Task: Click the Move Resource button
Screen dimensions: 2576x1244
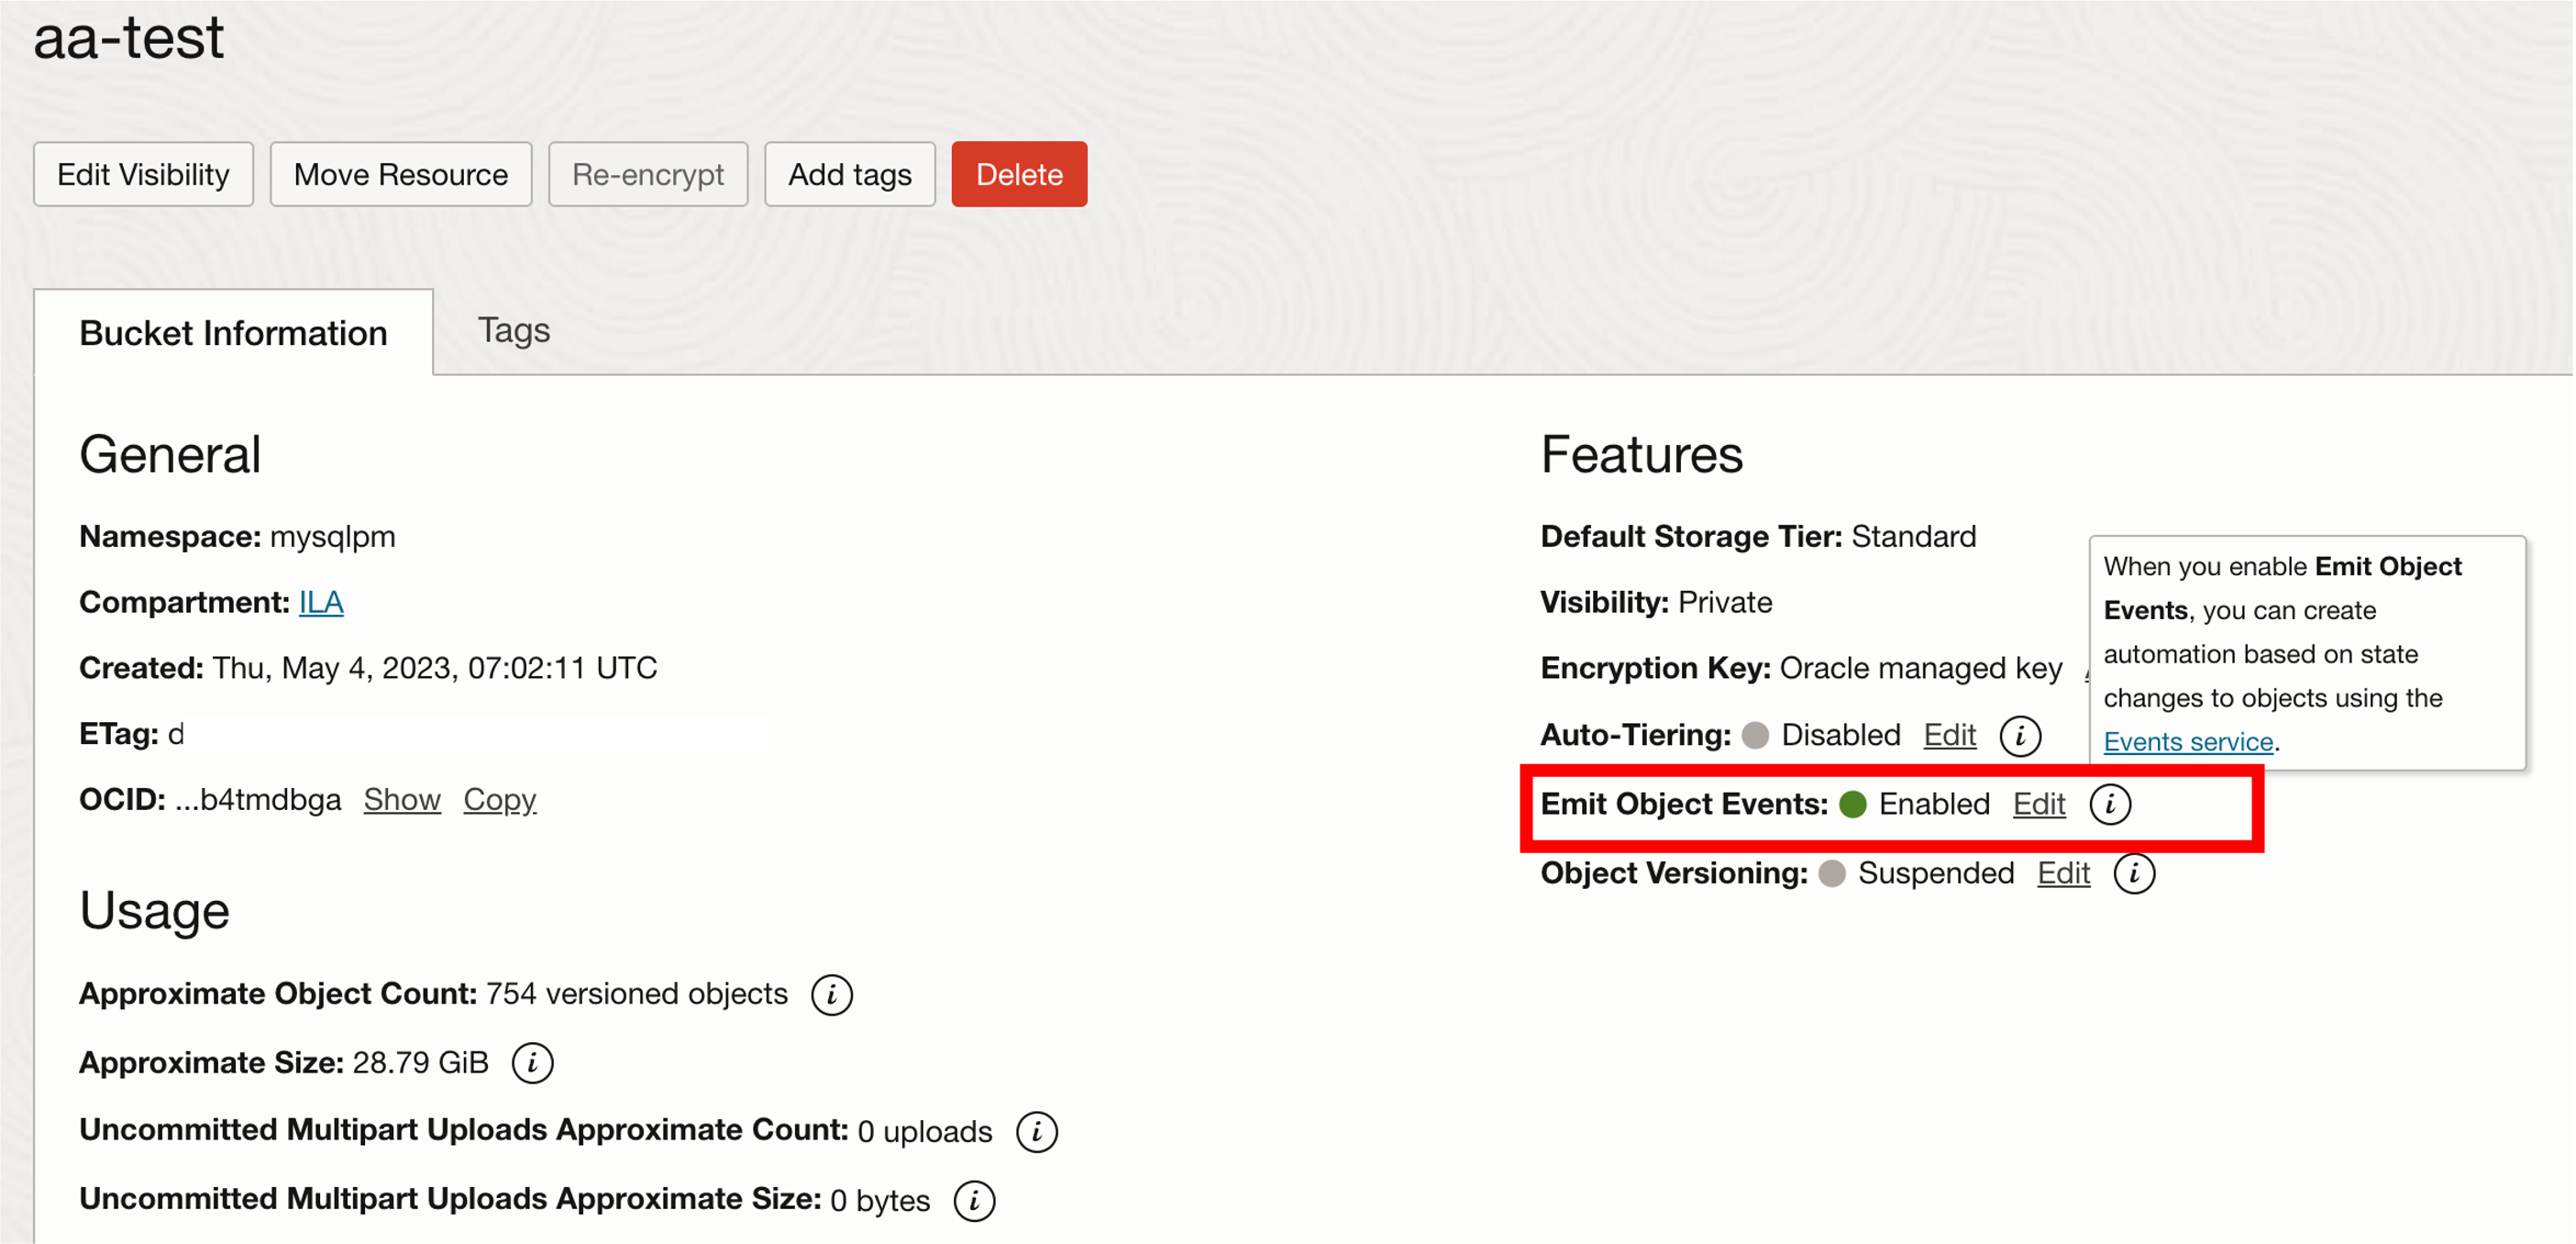Action: [400, 174]
